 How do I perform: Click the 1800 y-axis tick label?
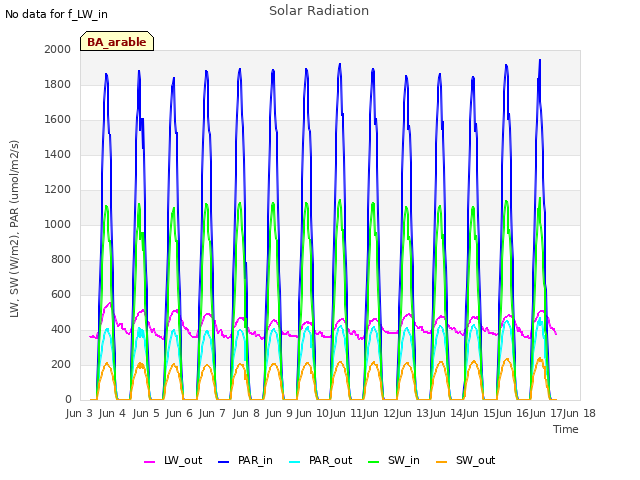pyautogui.click(x=58, y=84)
